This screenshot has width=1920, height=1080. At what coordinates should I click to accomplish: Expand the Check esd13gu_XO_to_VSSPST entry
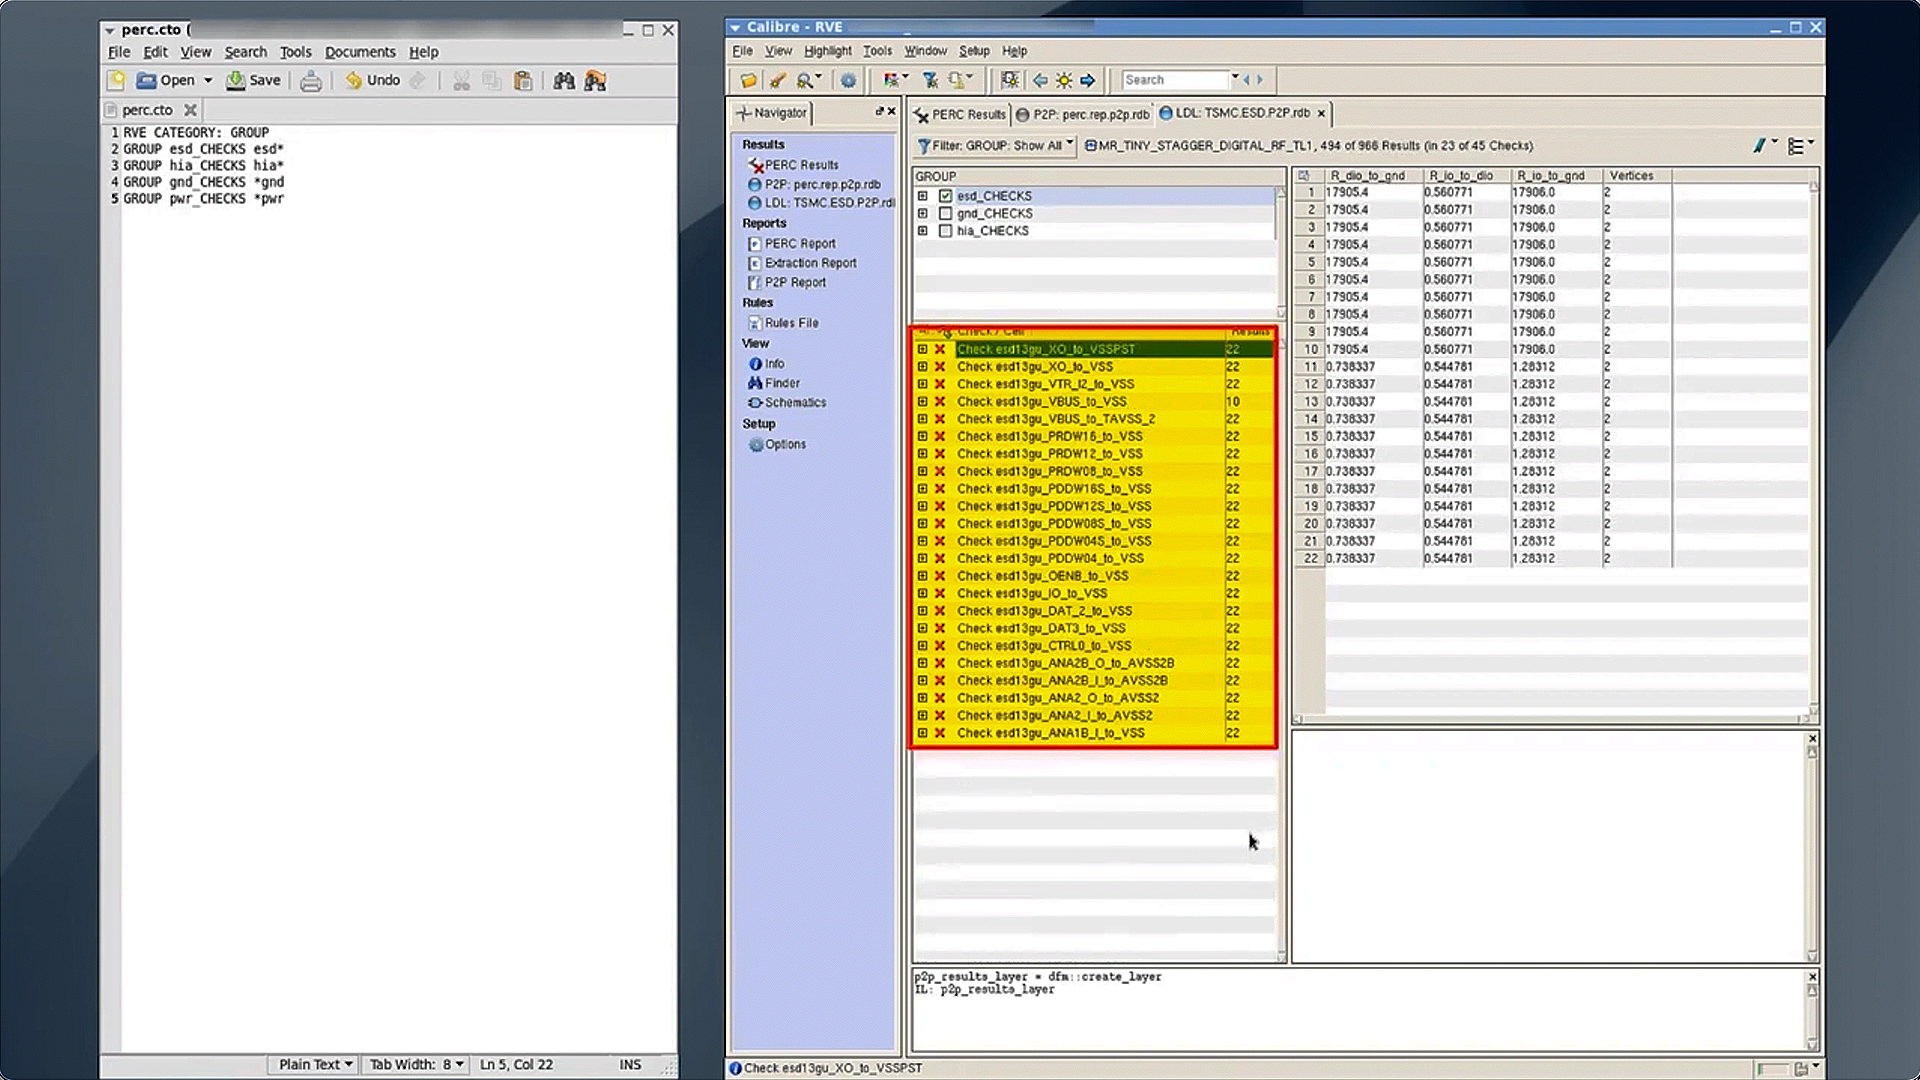point(922,349)
